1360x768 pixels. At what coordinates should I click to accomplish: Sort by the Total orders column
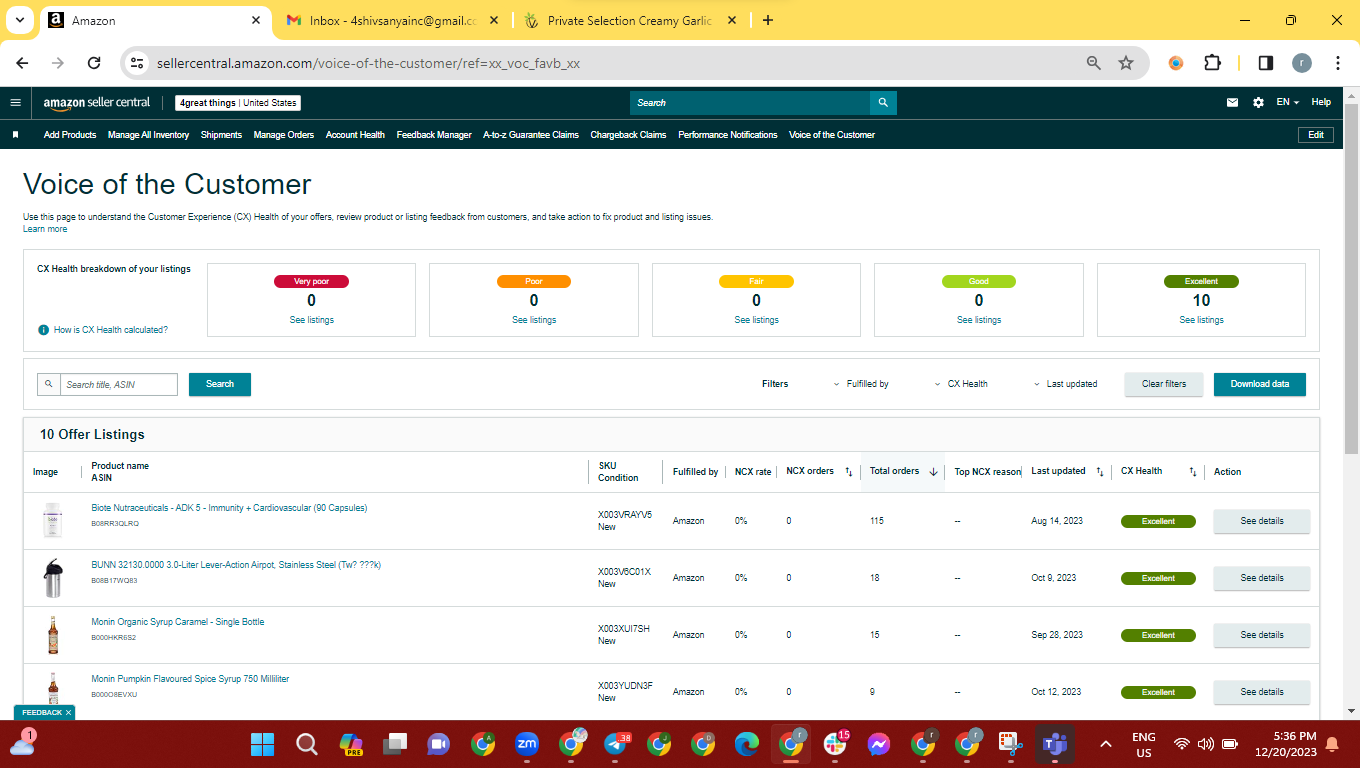903,471
